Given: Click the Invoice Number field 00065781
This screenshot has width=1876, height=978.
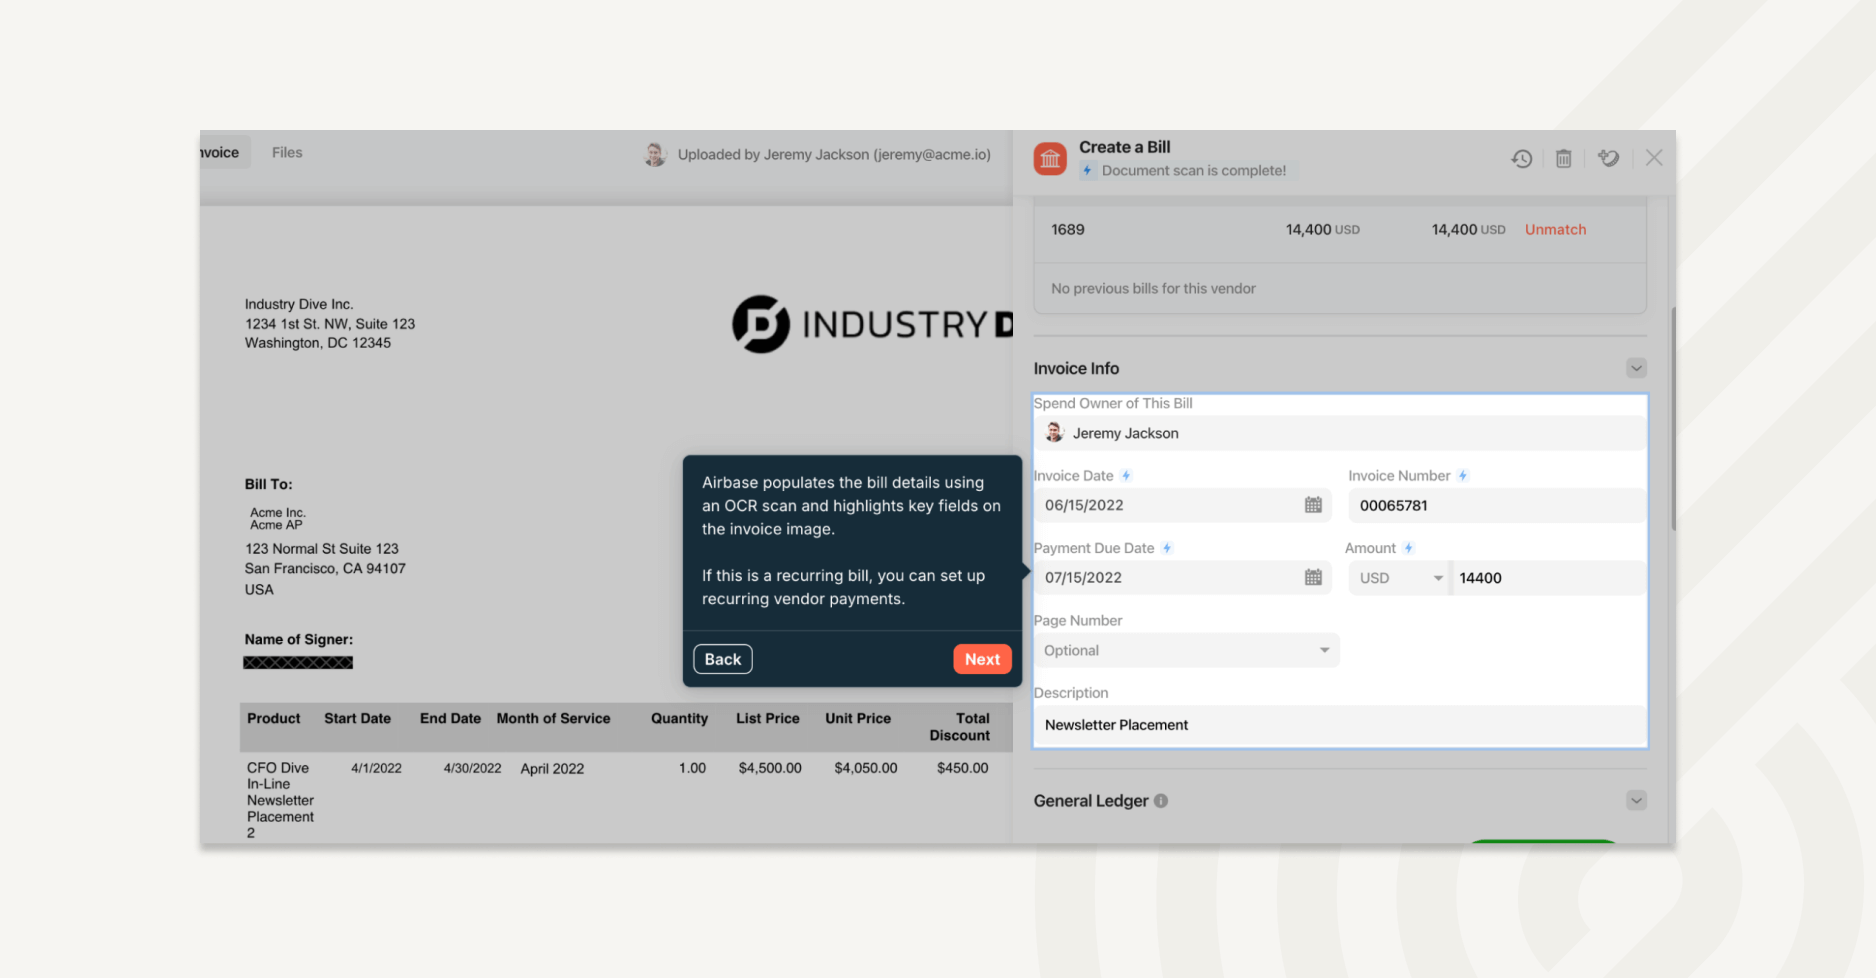Looking at the screenshot, I should point(1496,505).
